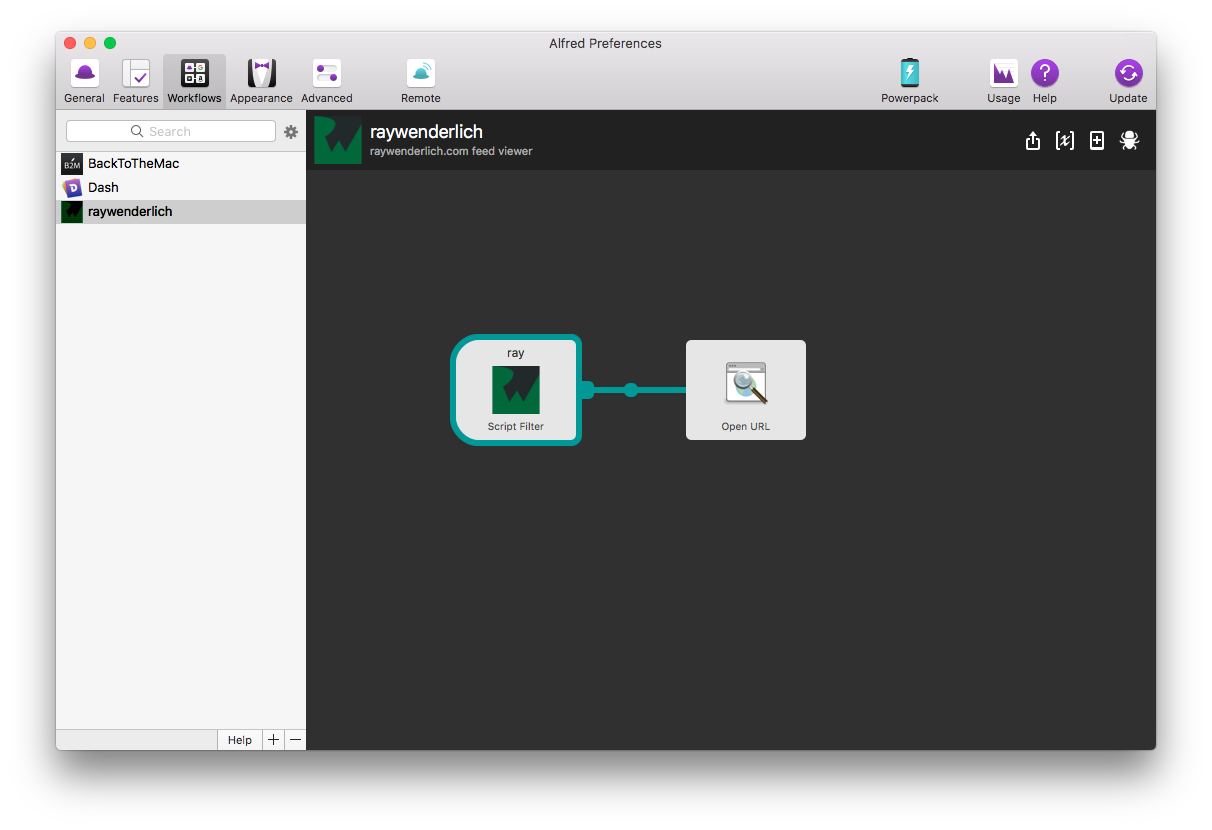Click the workflow search field
Viewport: 1212px width, 830px height.
pos(170,131)
